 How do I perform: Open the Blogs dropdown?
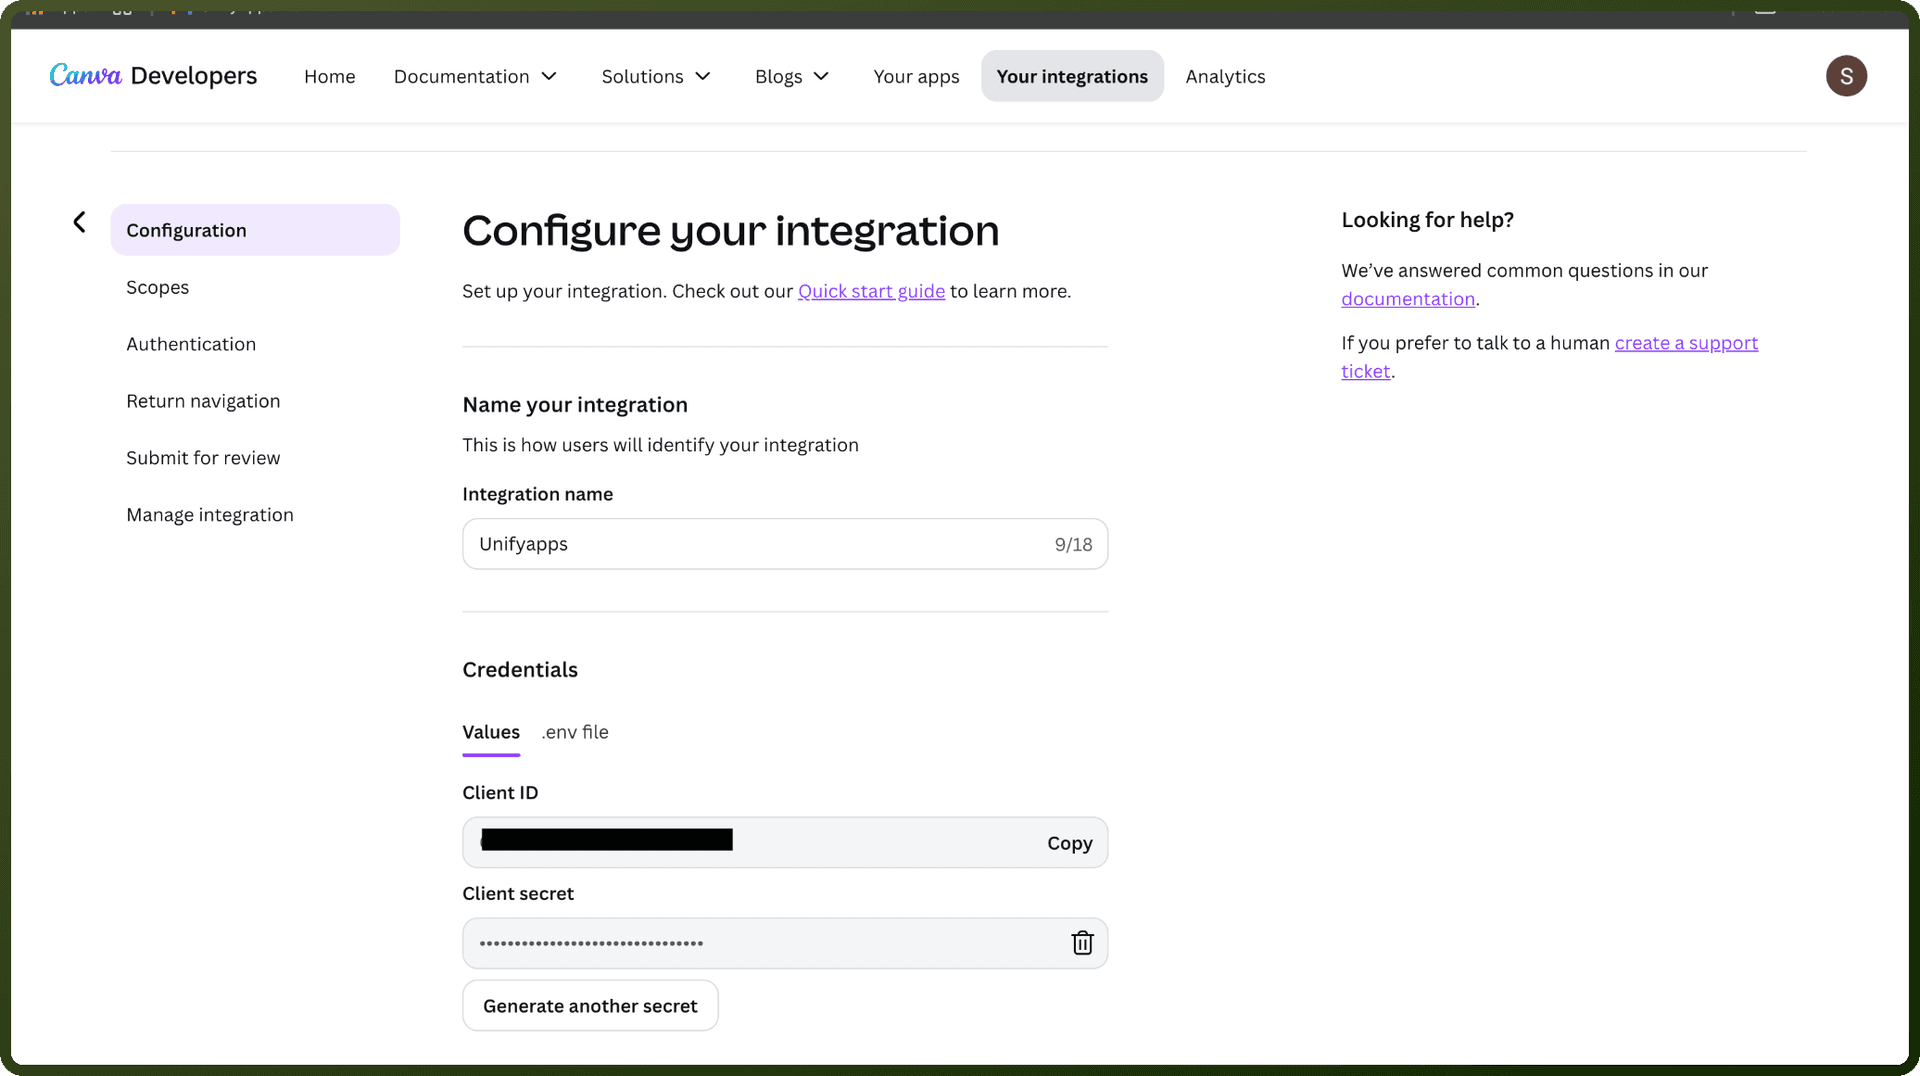pos(792,77)
